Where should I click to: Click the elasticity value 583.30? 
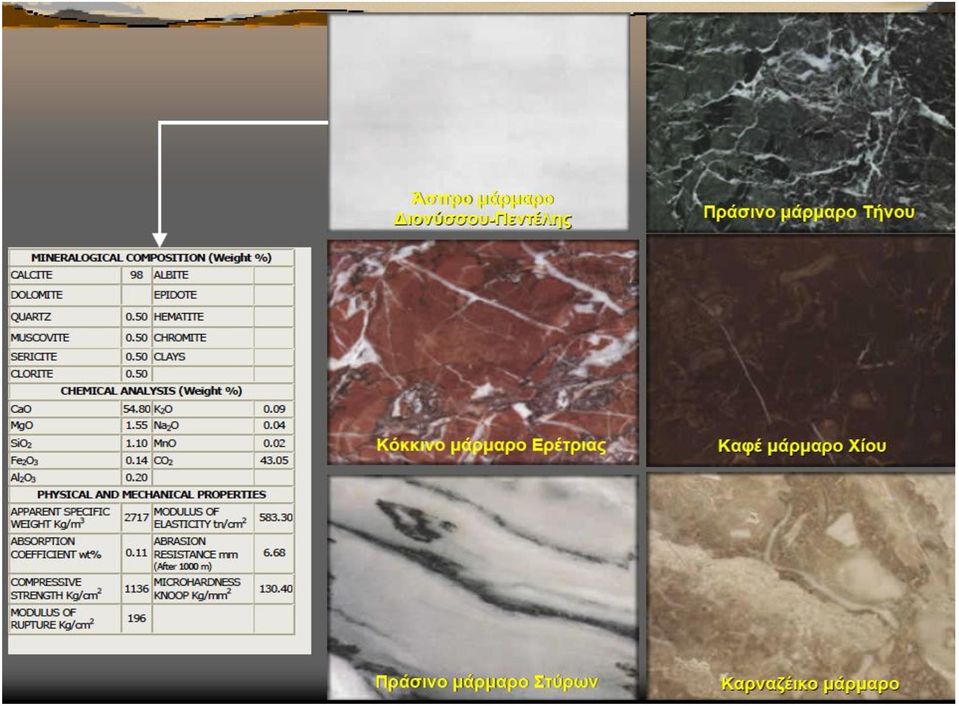click(x=275, y=518)
